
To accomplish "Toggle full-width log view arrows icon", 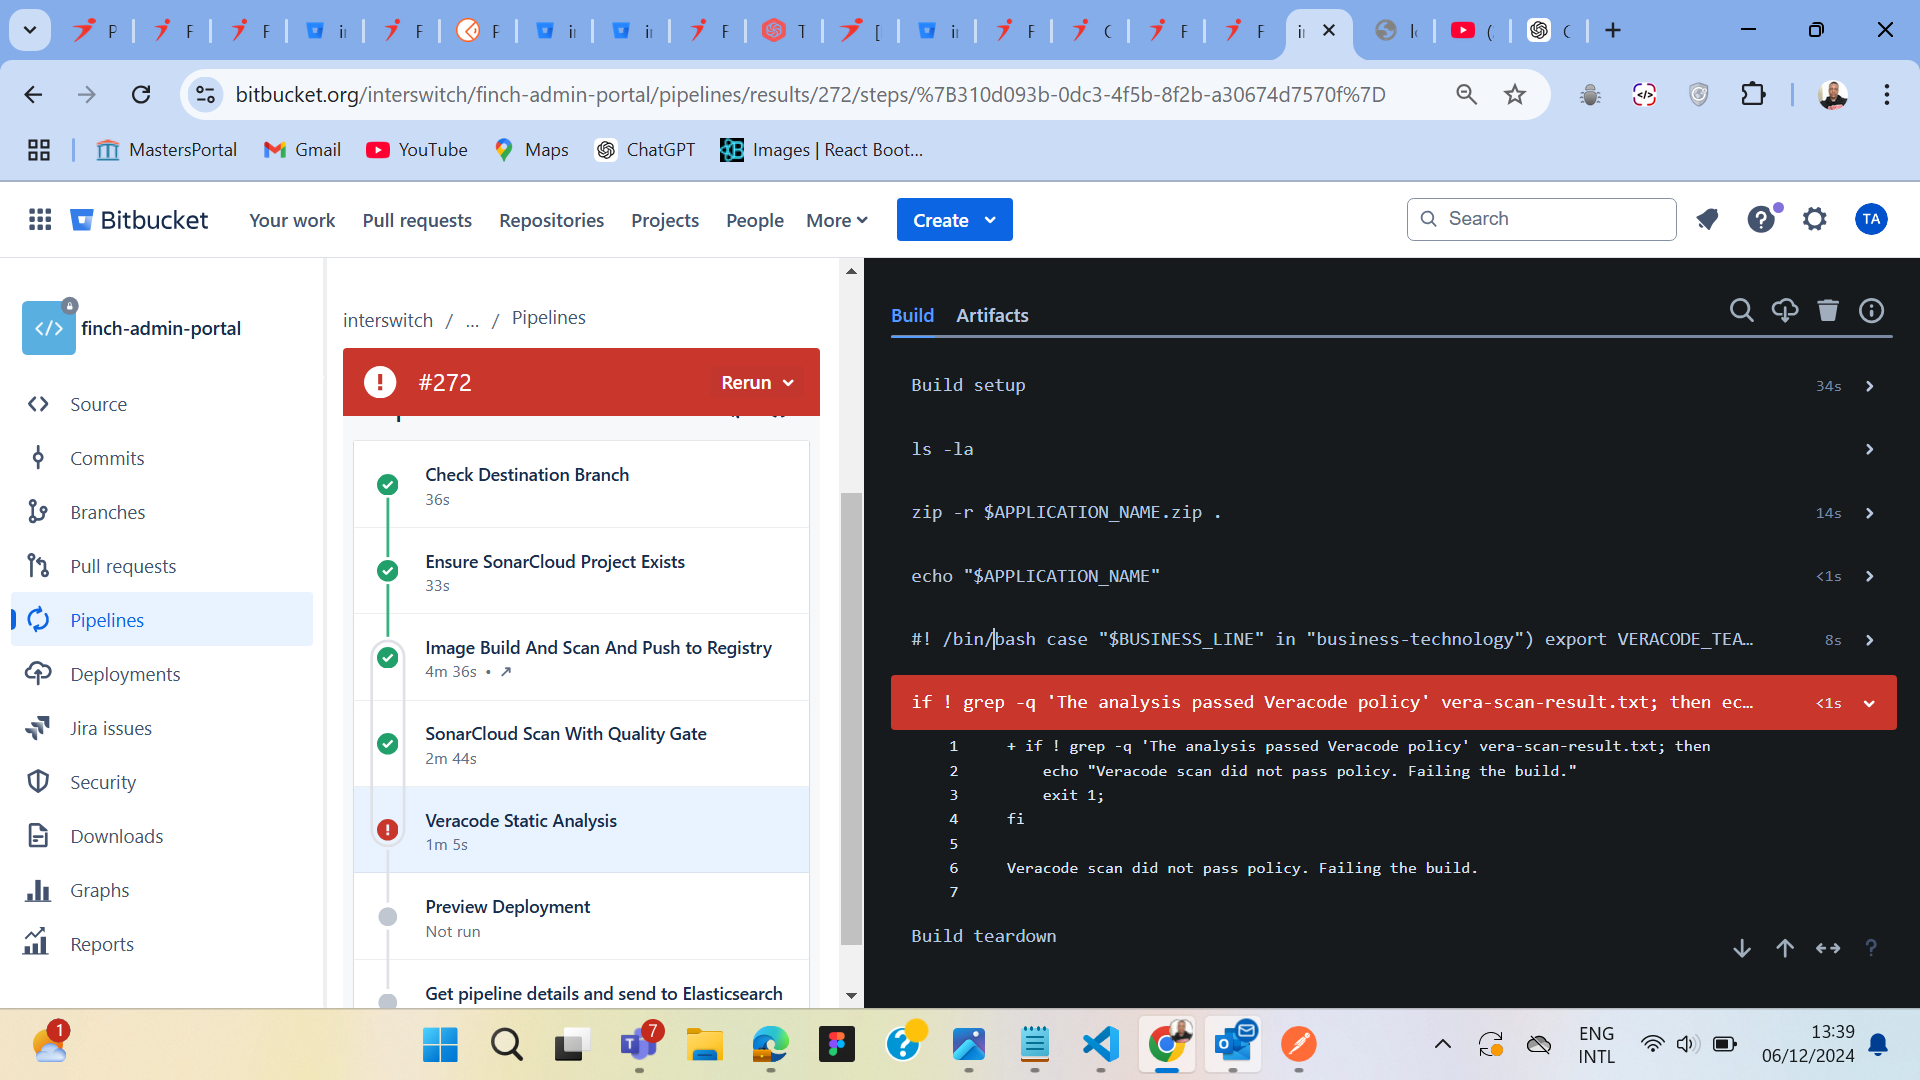I will tap(1828, 948).
